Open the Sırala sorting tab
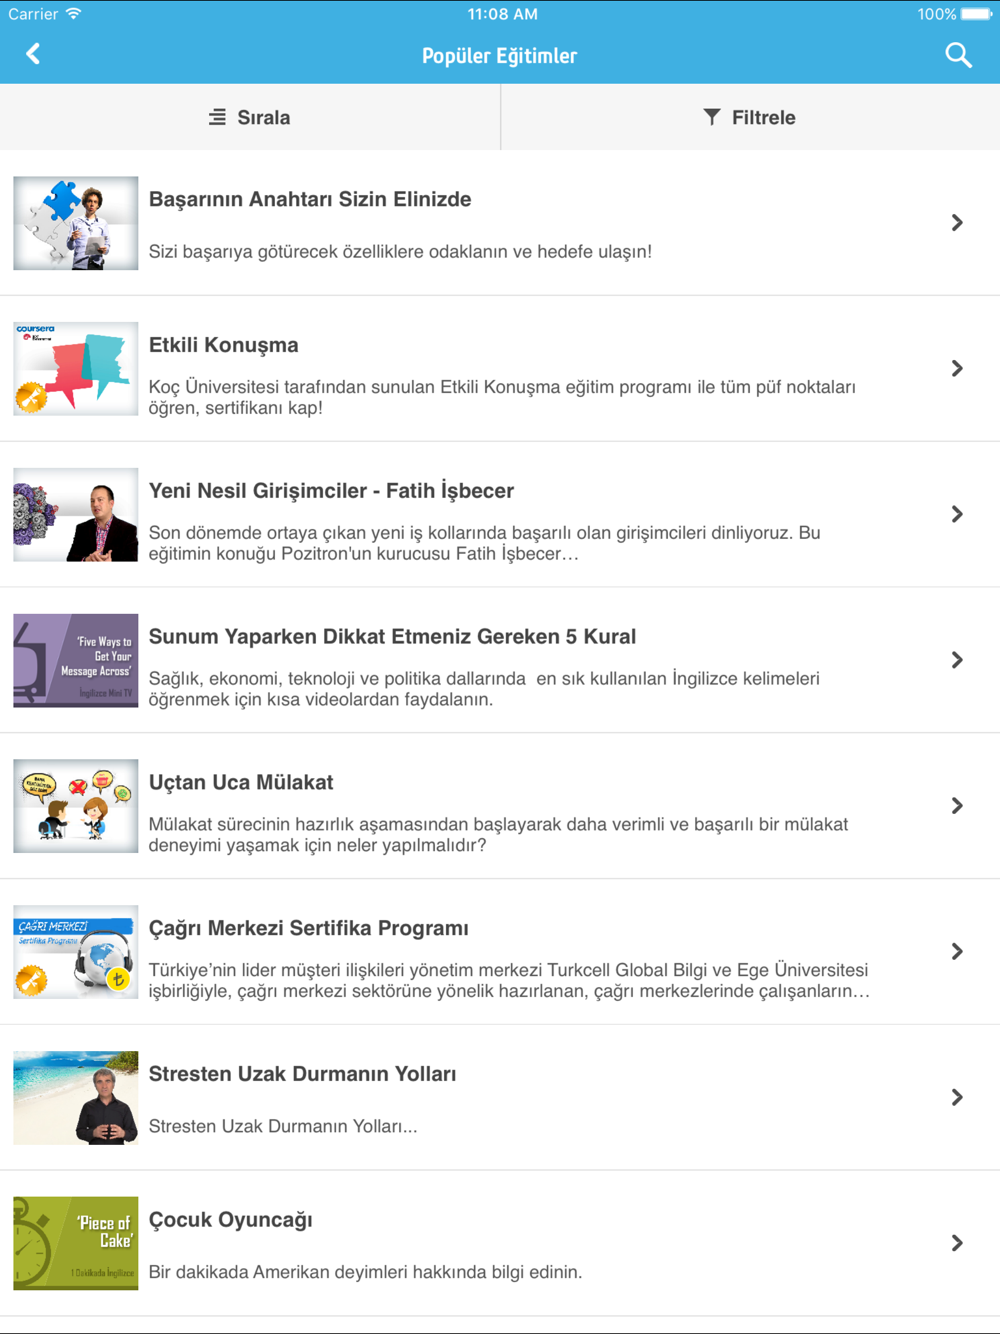Viewport: 1000px width, 1334px height. pyautogui.click(x=250, y=117)
